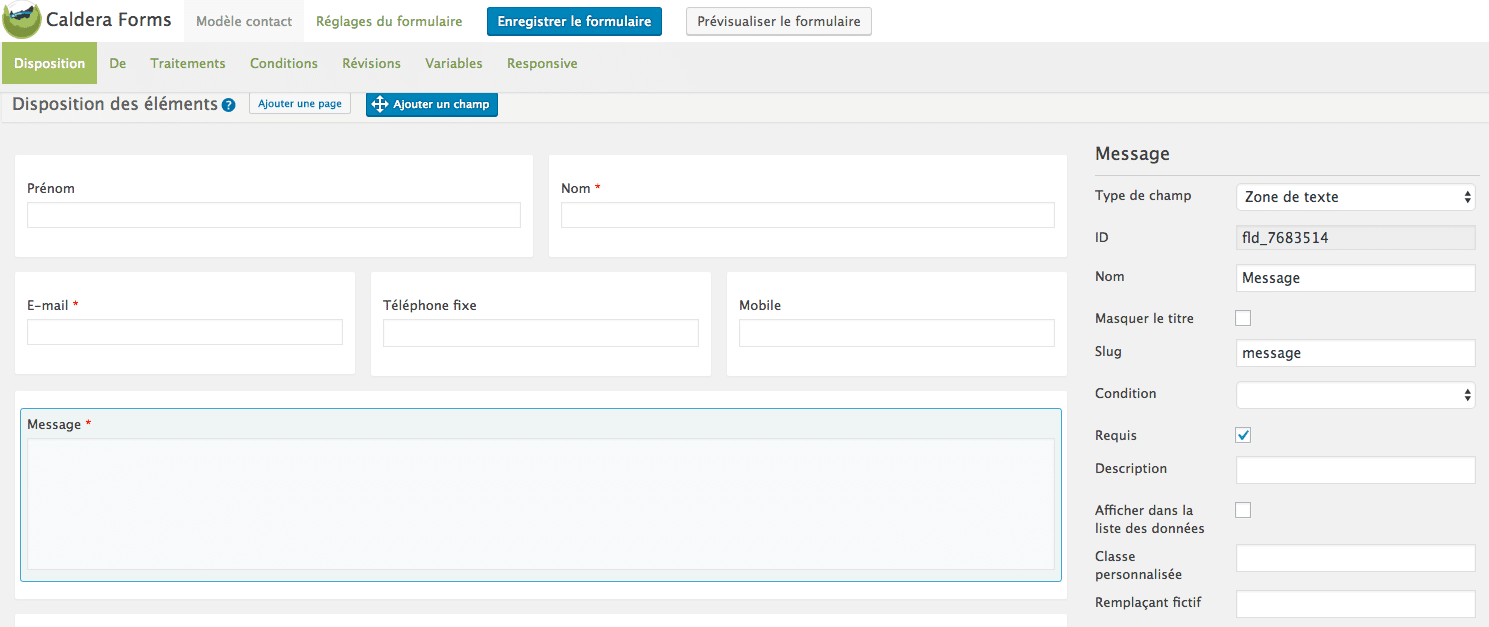Image resolution: width=1489 pixels, height=627 pixels.
Task: Open the Condition dropdown
Action: pyautogui.click(x=1355, y=394)
